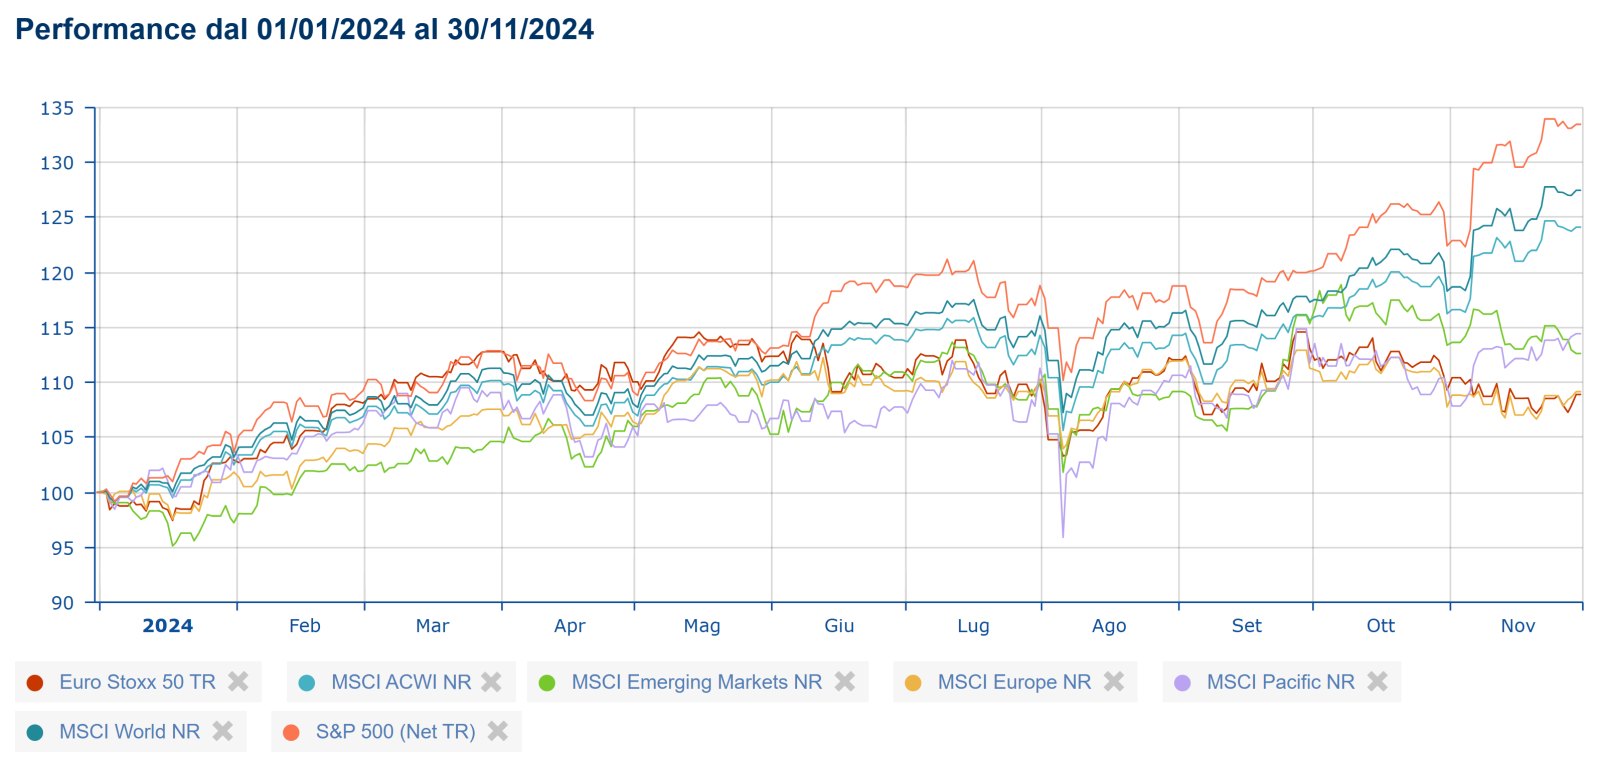Screen dimensions: 1600x763
Task: Click the purple MSCI Pacific NR dot
Action: tap(1183, 683)
